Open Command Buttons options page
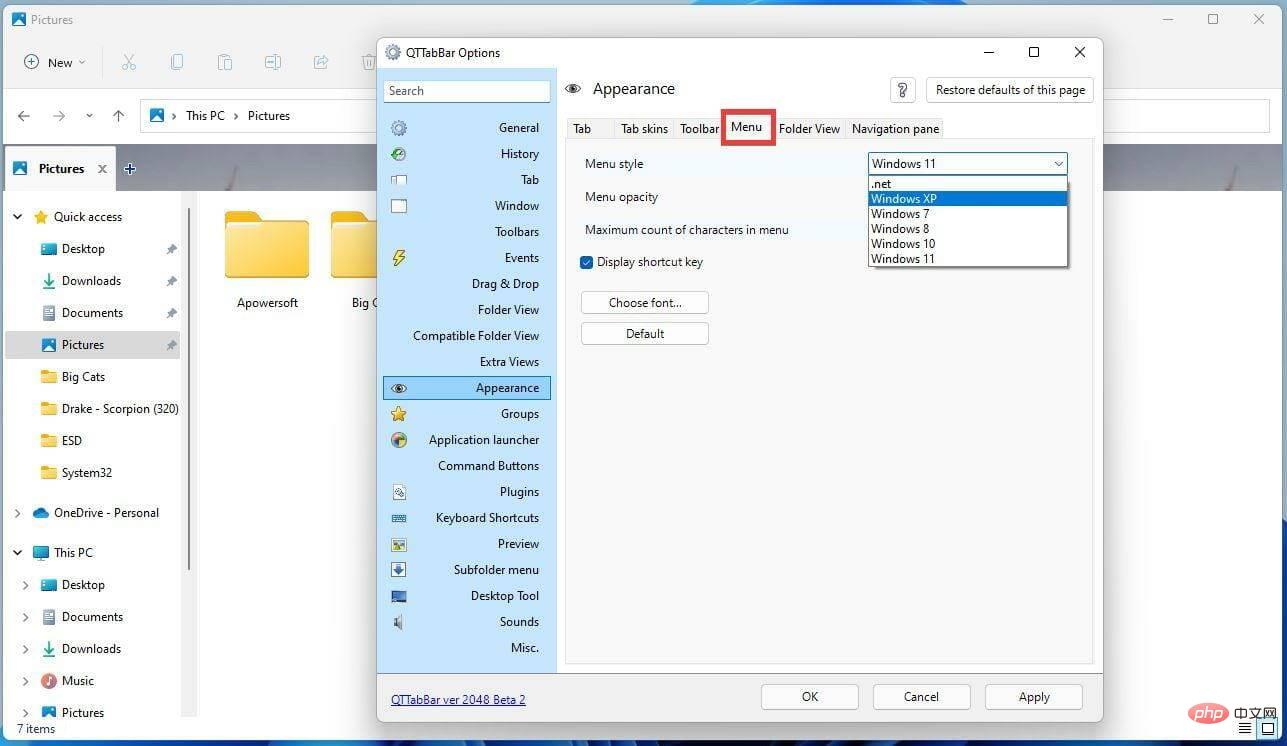The image size is (1287, 746). click(467, 466)
